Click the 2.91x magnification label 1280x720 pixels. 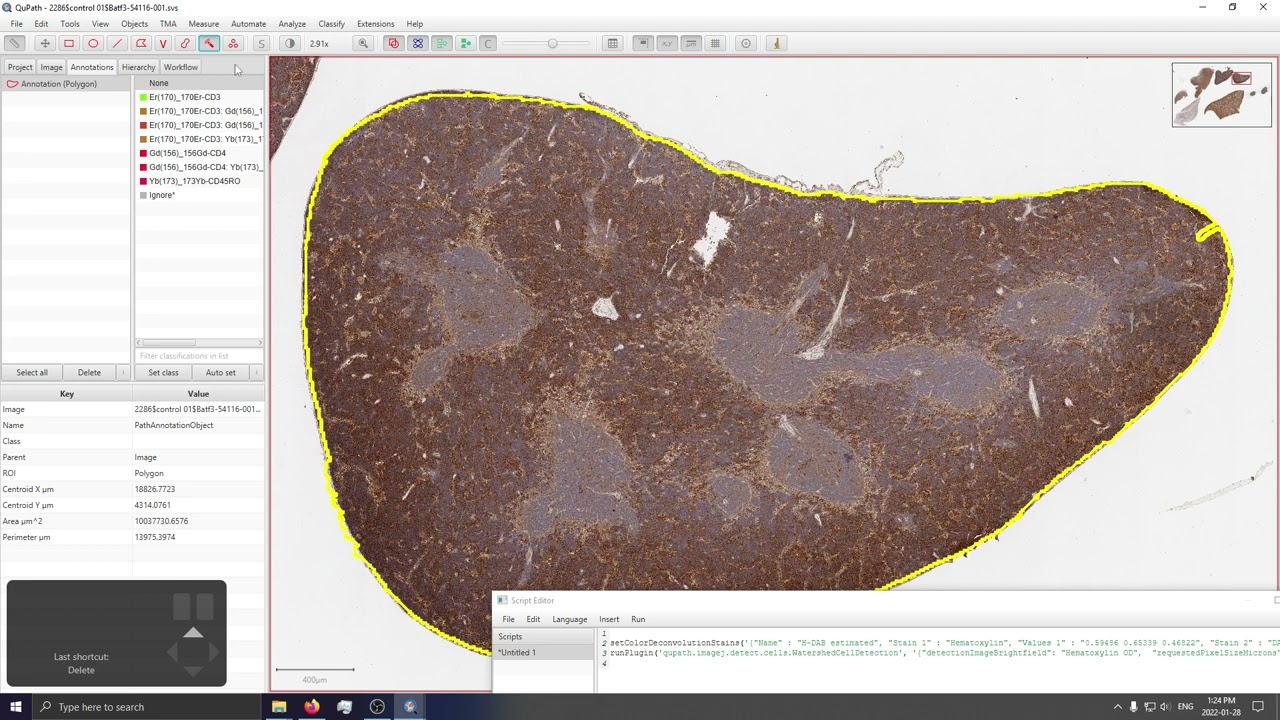319,44
